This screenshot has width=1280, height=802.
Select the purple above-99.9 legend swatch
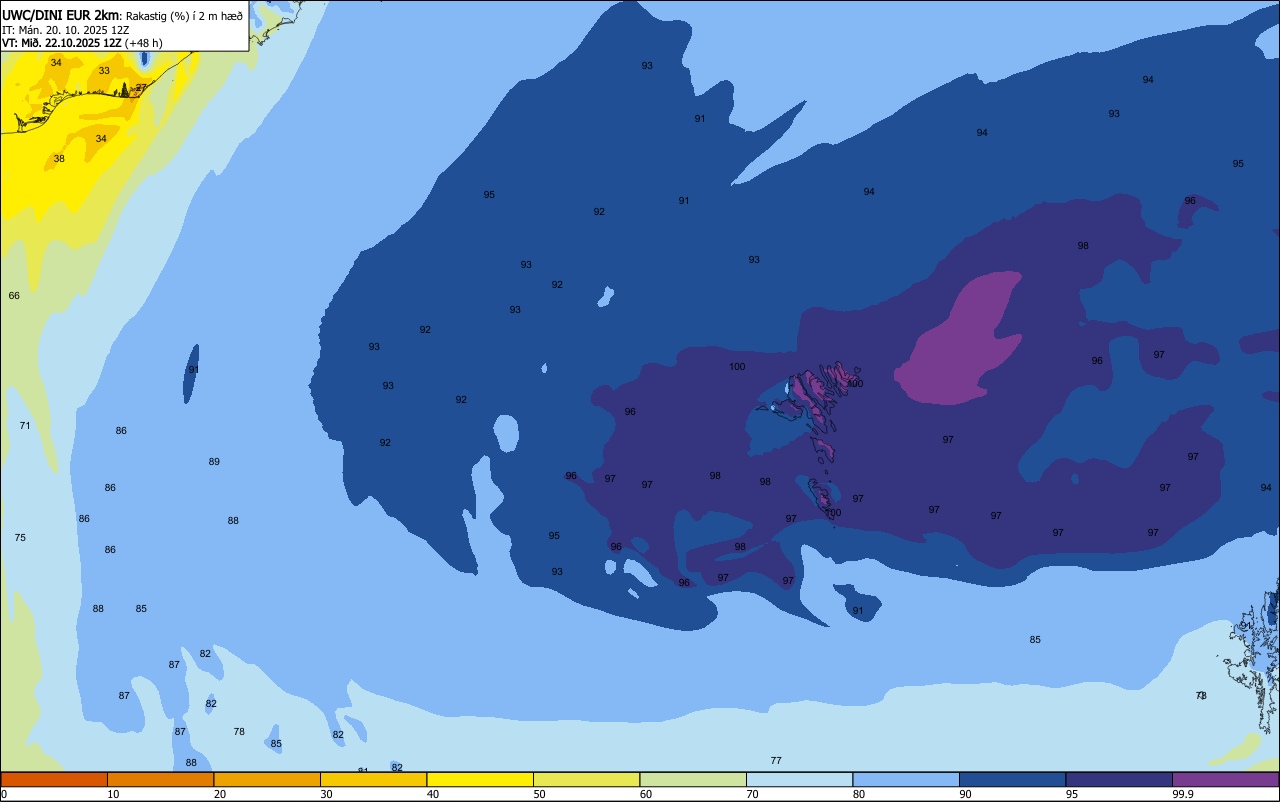pyautogui.click(x=1226, y=779)
